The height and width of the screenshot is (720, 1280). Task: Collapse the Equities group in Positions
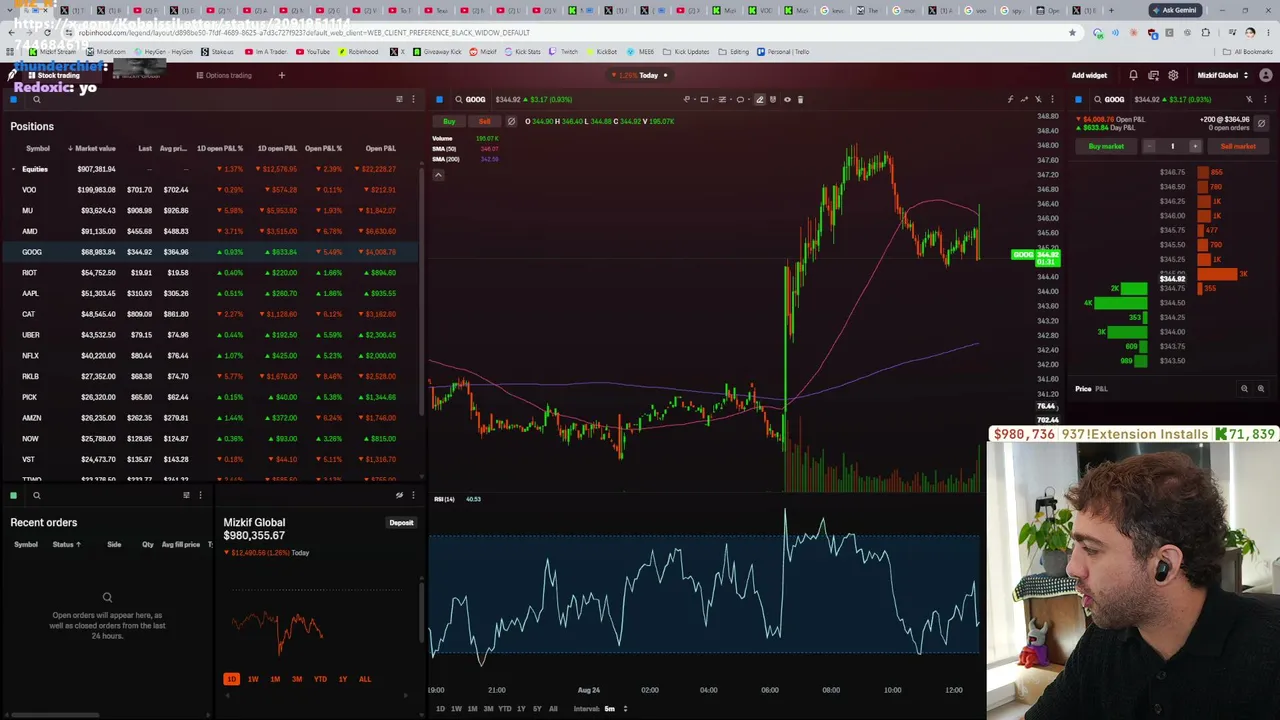coord(14,169)
